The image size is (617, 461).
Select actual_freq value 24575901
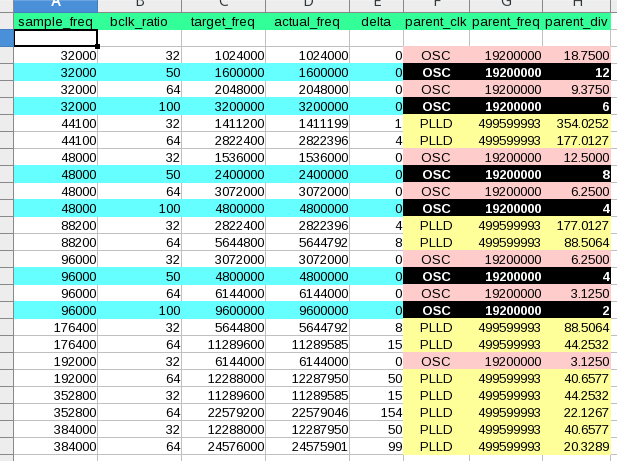[x=307, y=446]
